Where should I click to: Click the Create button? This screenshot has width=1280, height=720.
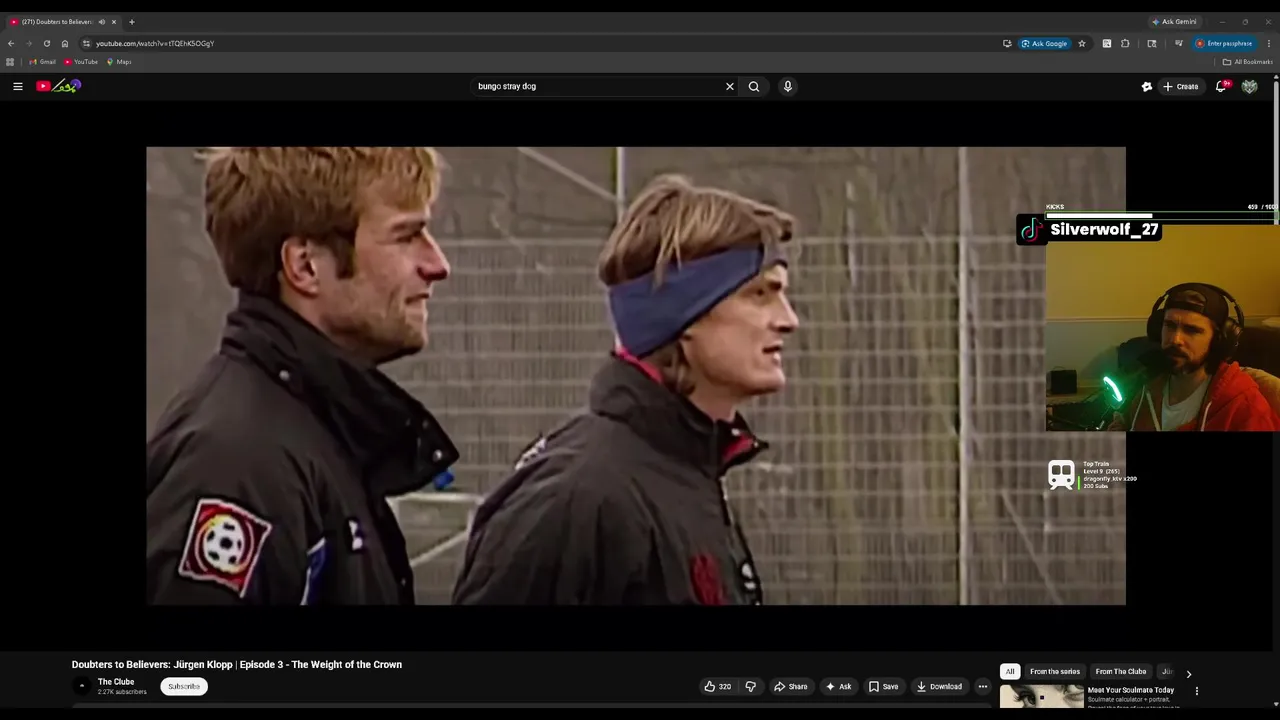(x=1180, y=86)
